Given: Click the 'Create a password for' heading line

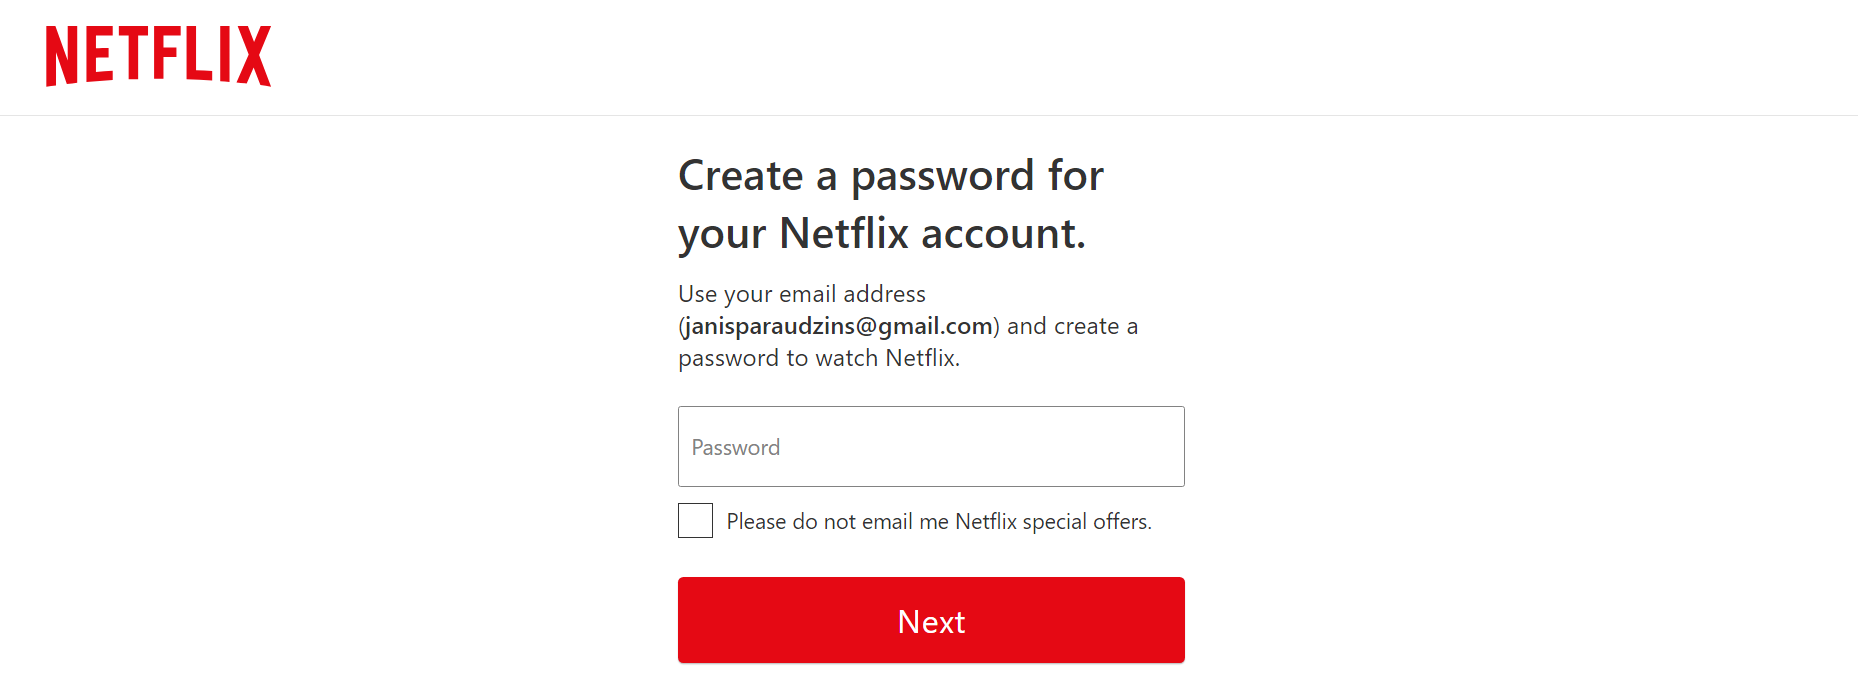Looking at the screenshot, I should tap(891, 176).
